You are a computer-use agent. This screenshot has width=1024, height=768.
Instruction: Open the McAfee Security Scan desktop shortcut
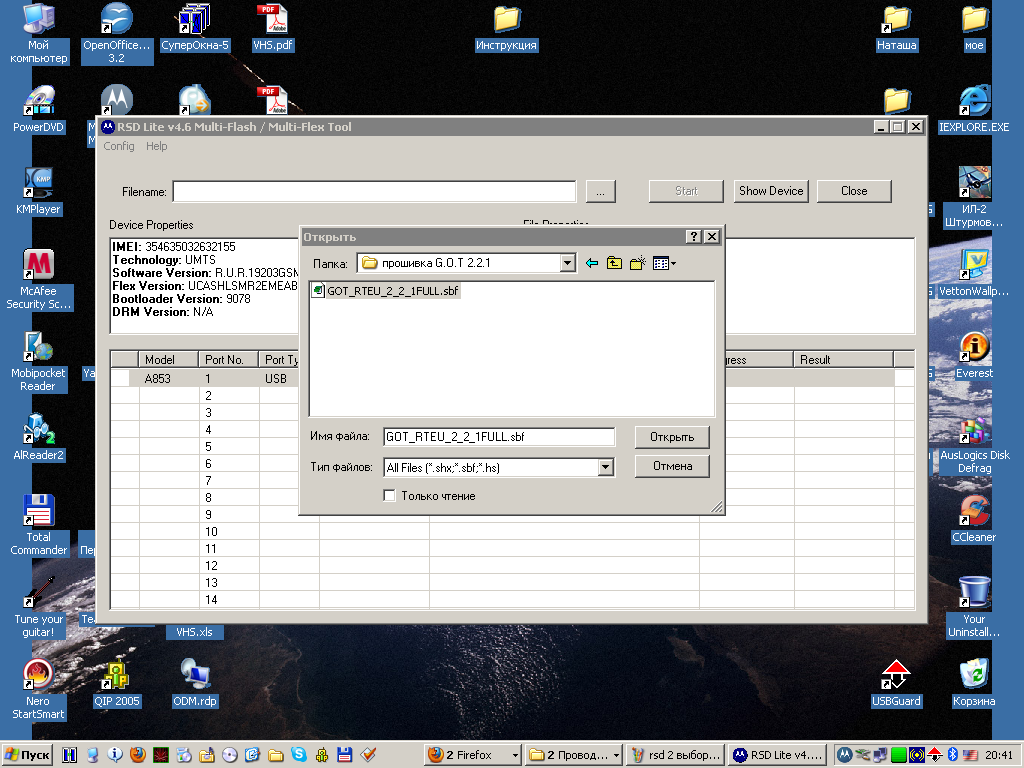(x=39, y=280)
